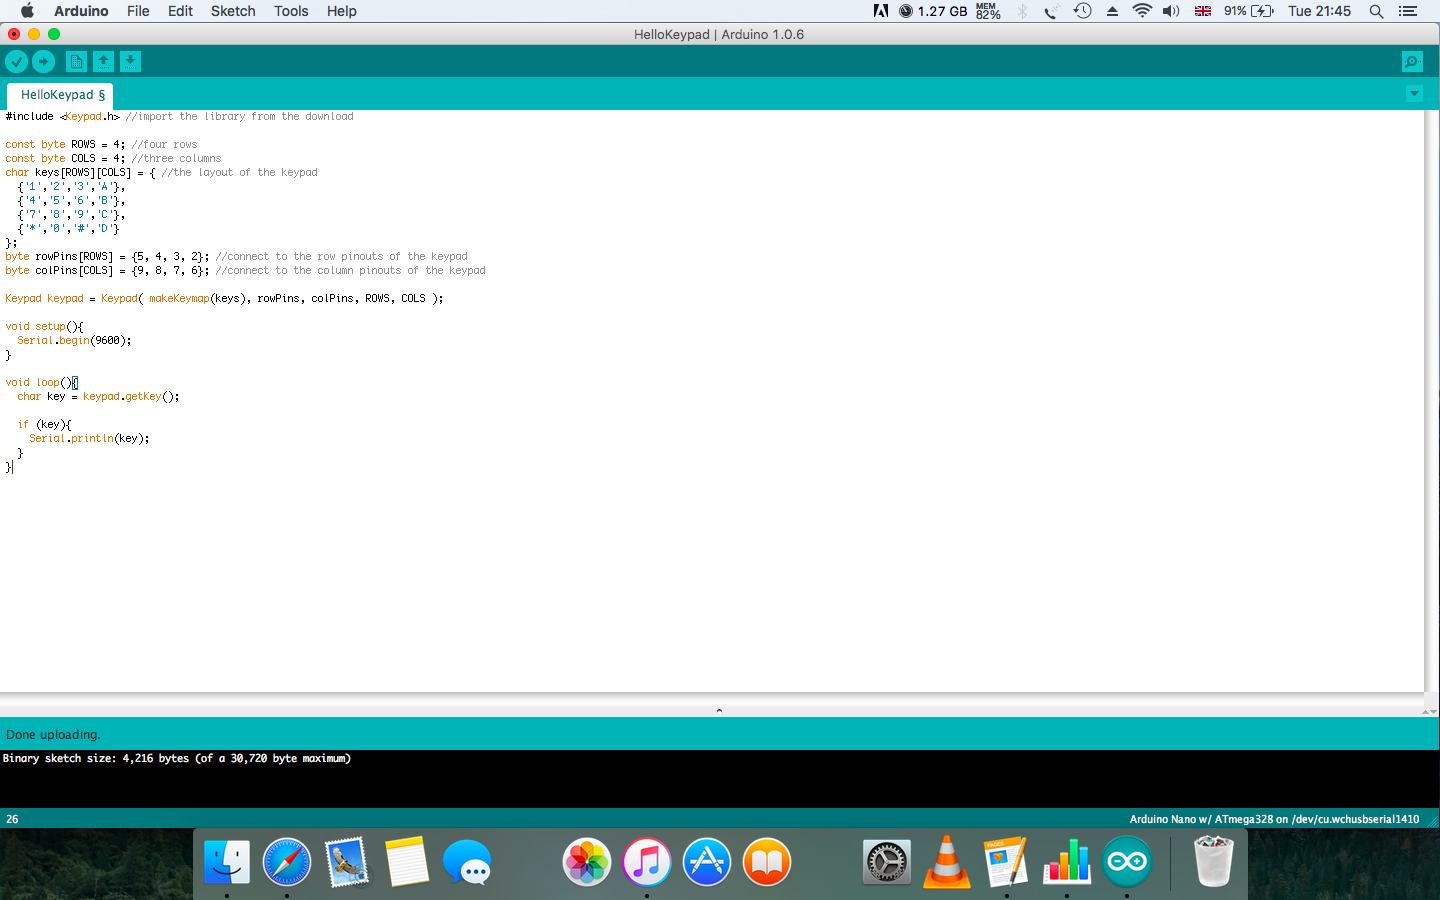Open Numbers chart icon in Dock
The image size is (1440, 900).
pos(1067,862)
